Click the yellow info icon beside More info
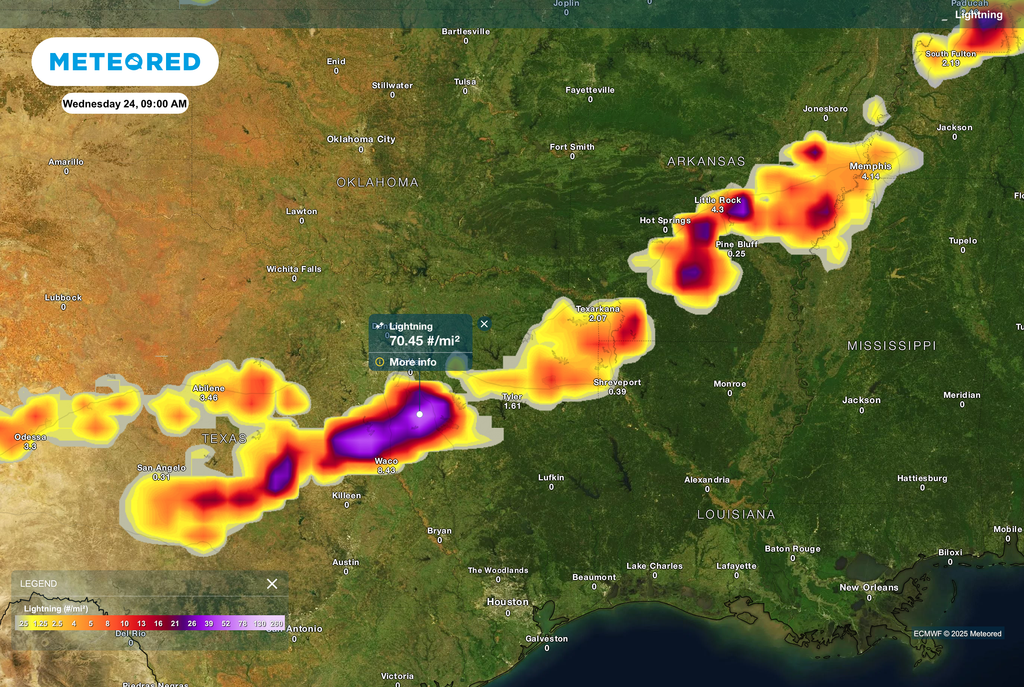This screenshot has height=687, width=1024. point(380,362)
